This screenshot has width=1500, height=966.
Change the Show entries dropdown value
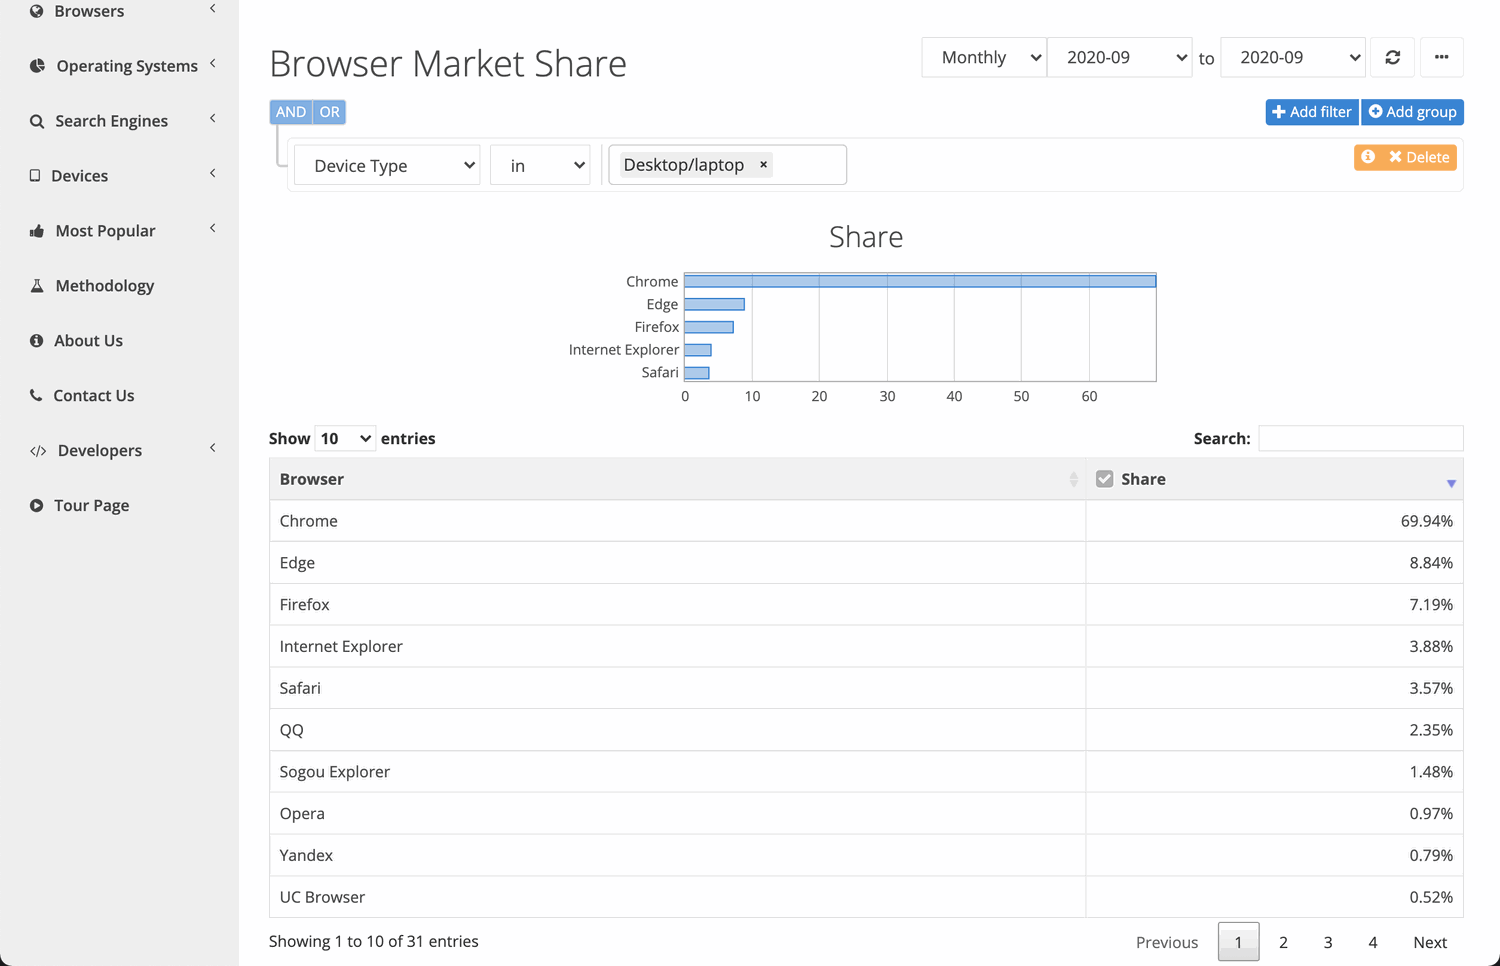click(344, 438)
